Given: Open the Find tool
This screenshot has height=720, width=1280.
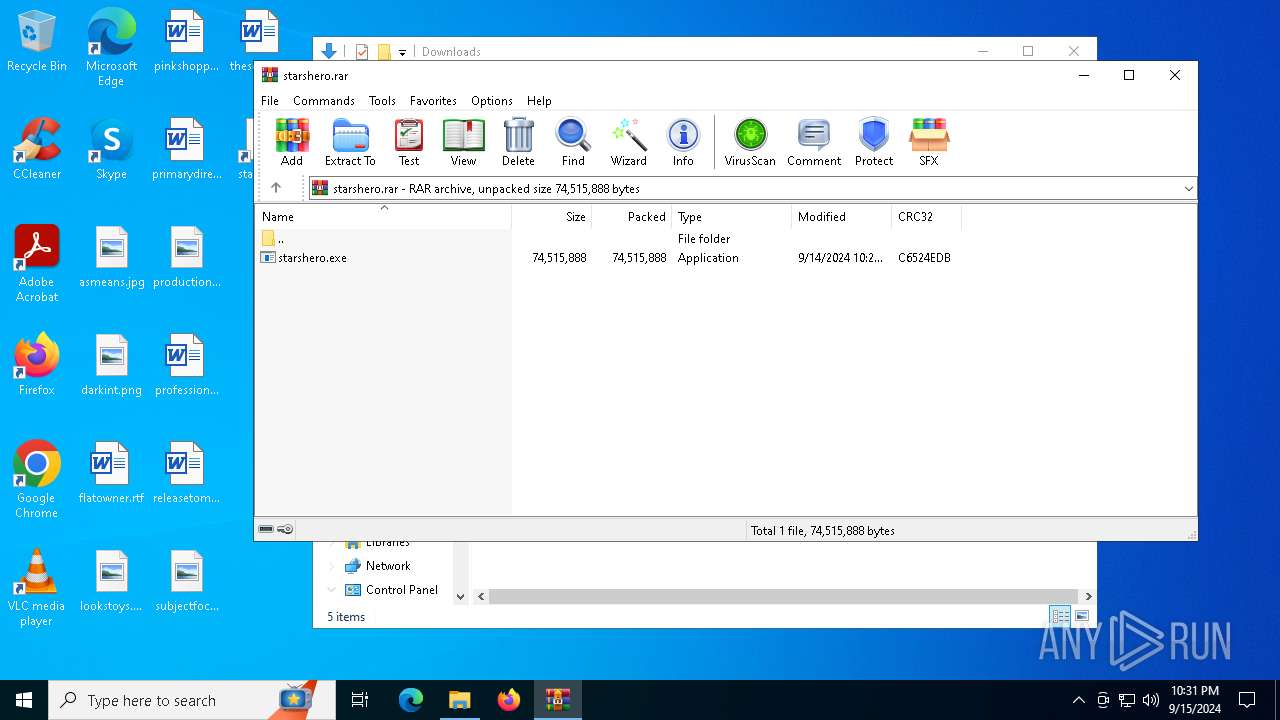Looking at the screenshot, I should [x=573, y=142].
